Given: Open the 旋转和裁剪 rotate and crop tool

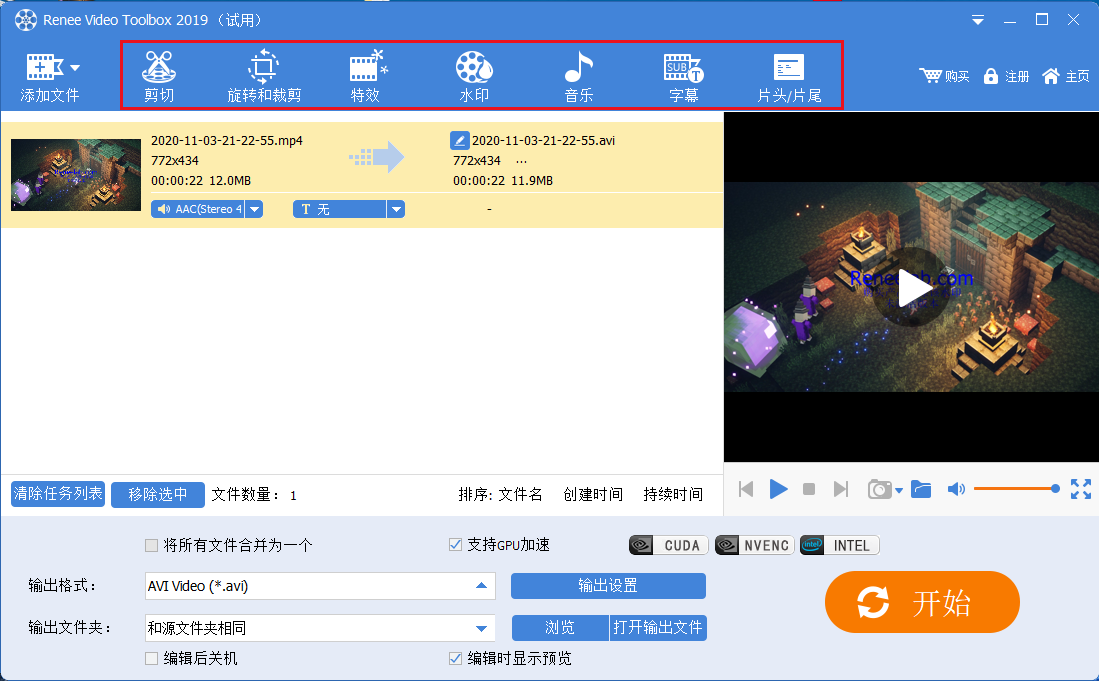Looking at the screenshot, I should [264, 76].
